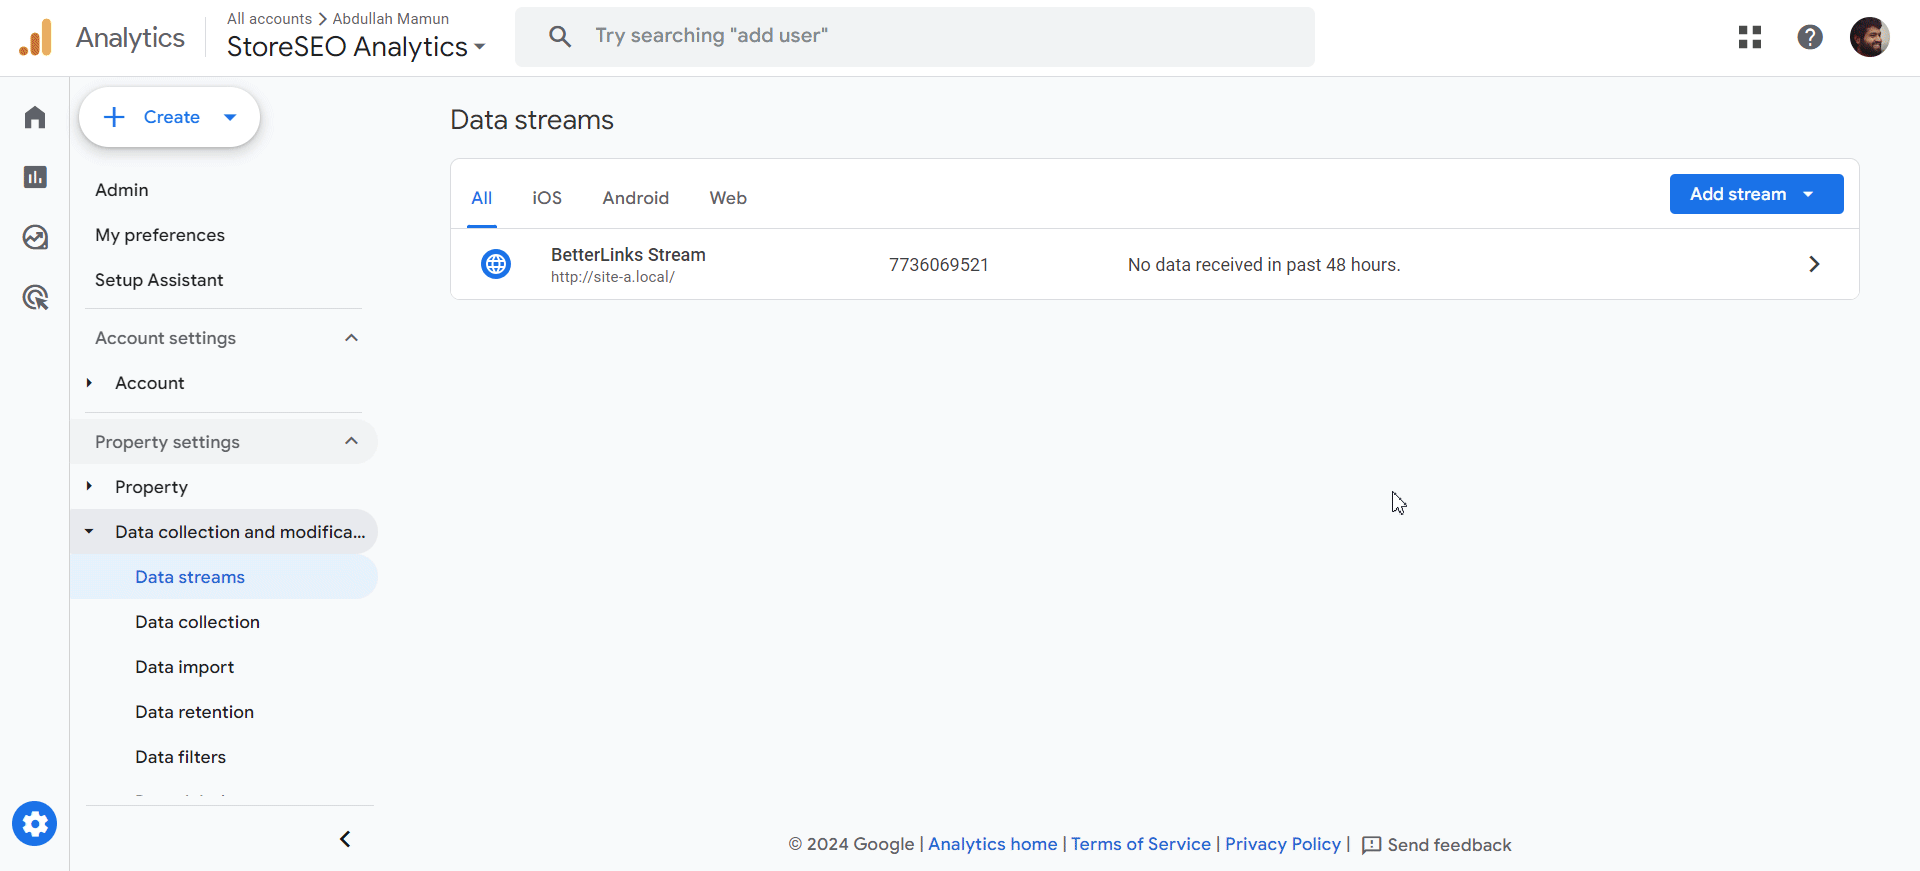Image resolution: width=1920 pixels, height=871 pixels.
Task: Click the plus icon on Create
Action: click(115, 117)
